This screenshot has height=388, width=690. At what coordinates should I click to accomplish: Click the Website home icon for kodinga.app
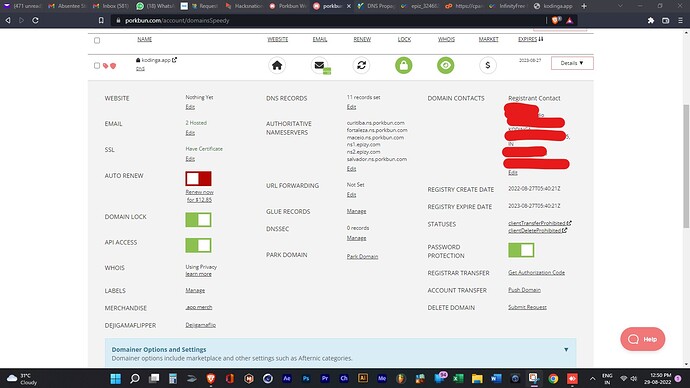coord(277,66)
